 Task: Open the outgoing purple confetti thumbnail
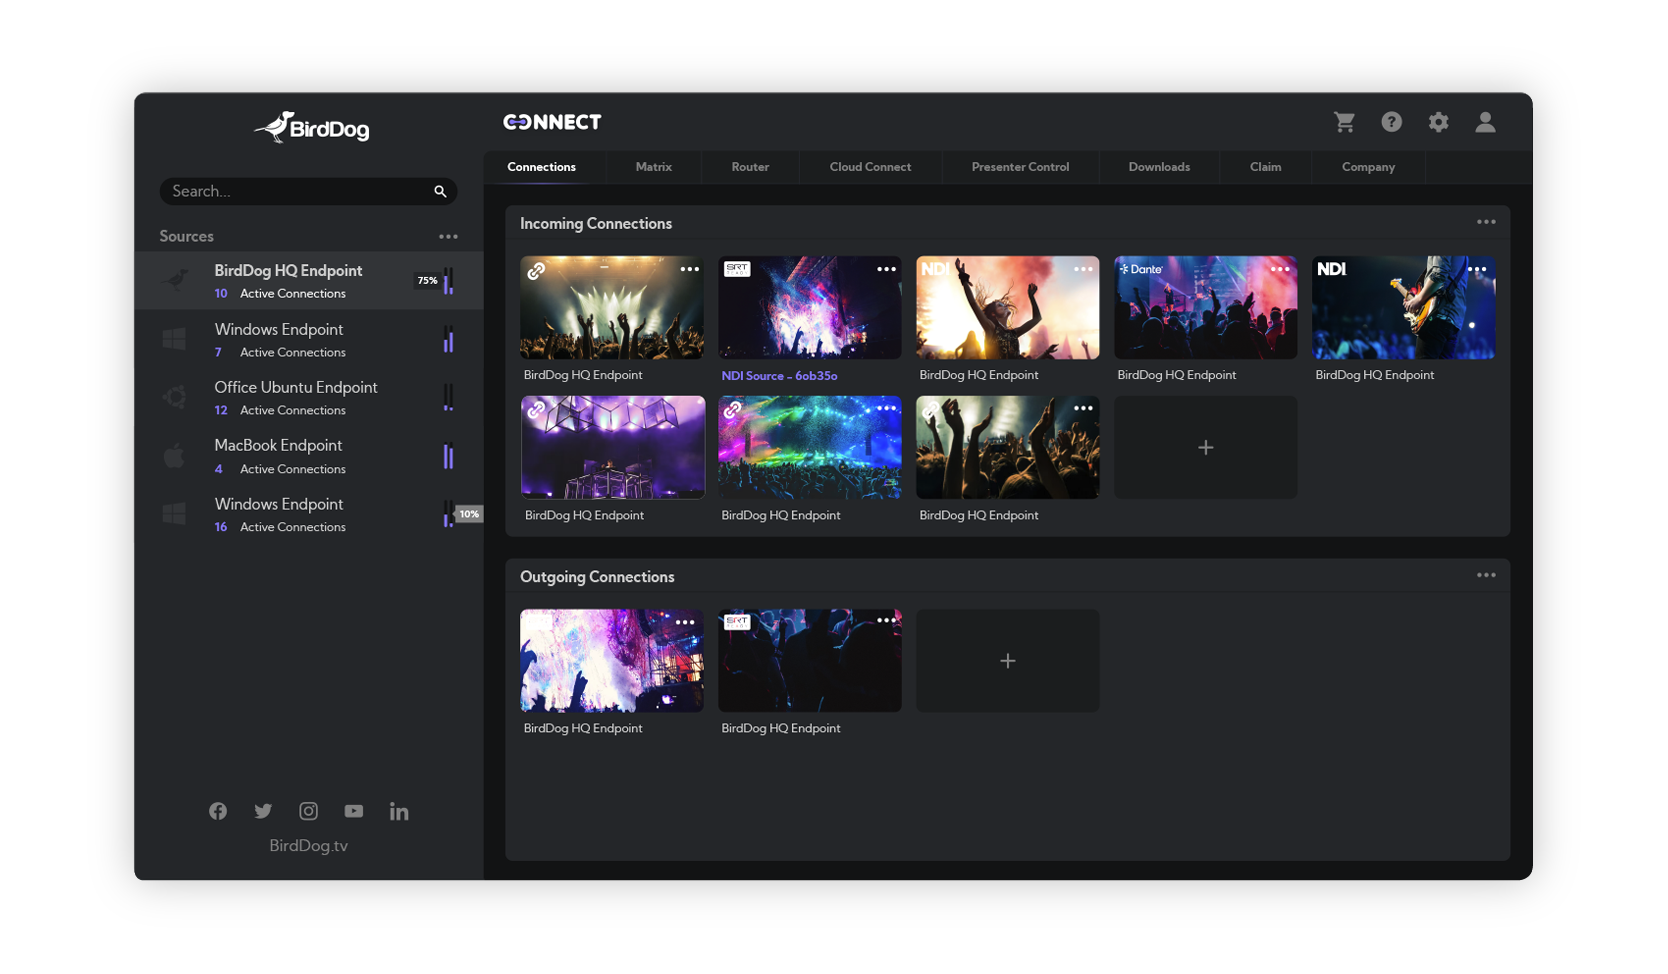click(612, 661)
